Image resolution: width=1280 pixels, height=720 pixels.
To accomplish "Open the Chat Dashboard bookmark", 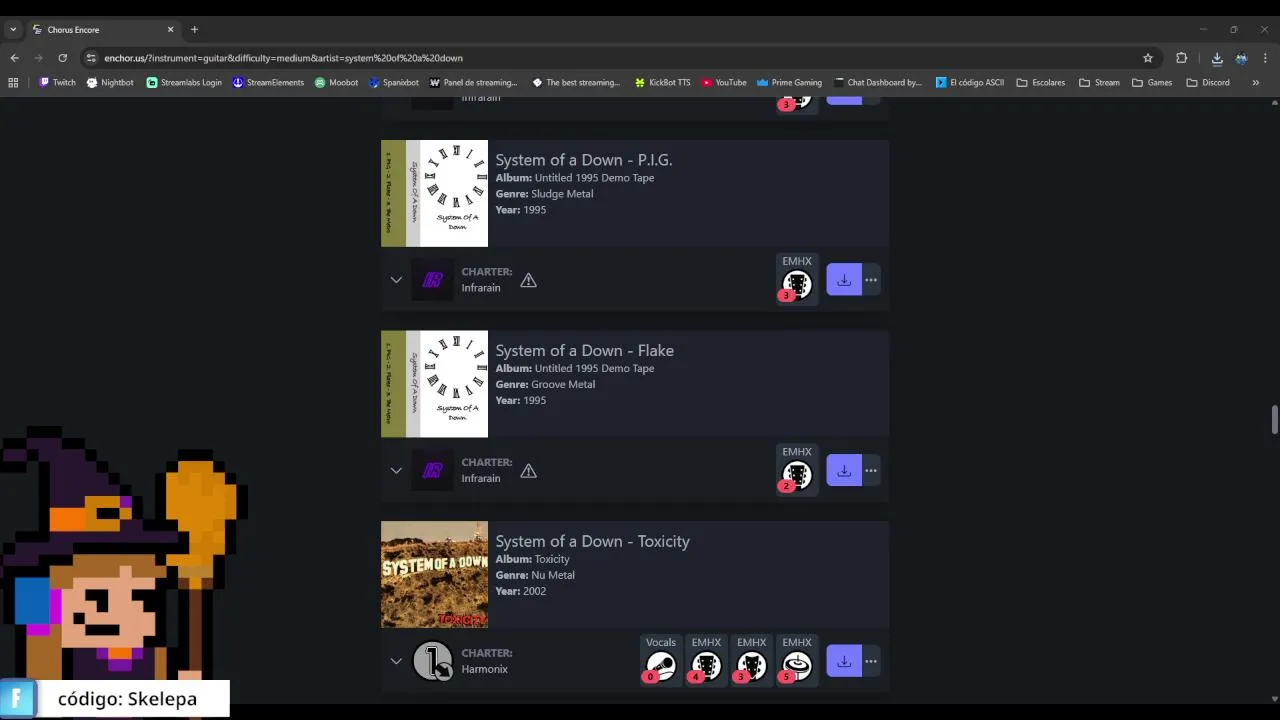I will coord(877,83).
